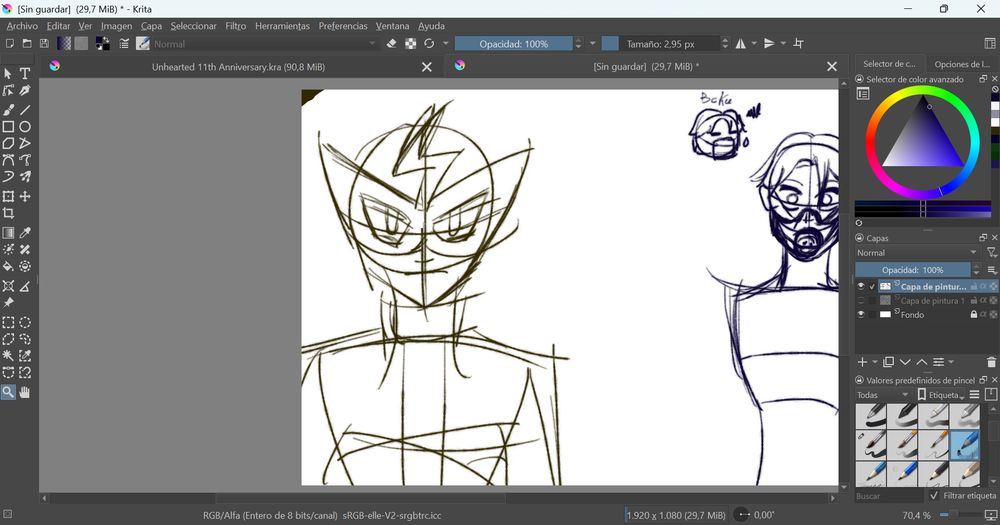This screenshot has width=1000, height=525.
Task: Select the Crop tool
Action: tap(8, 214)
